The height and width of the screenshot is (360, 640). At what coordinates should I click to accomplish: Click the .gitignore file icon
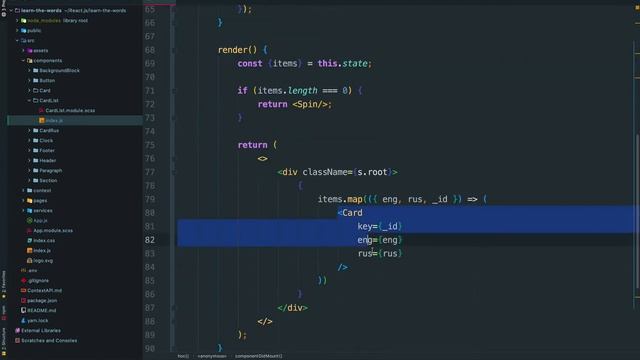coord(23,280)
